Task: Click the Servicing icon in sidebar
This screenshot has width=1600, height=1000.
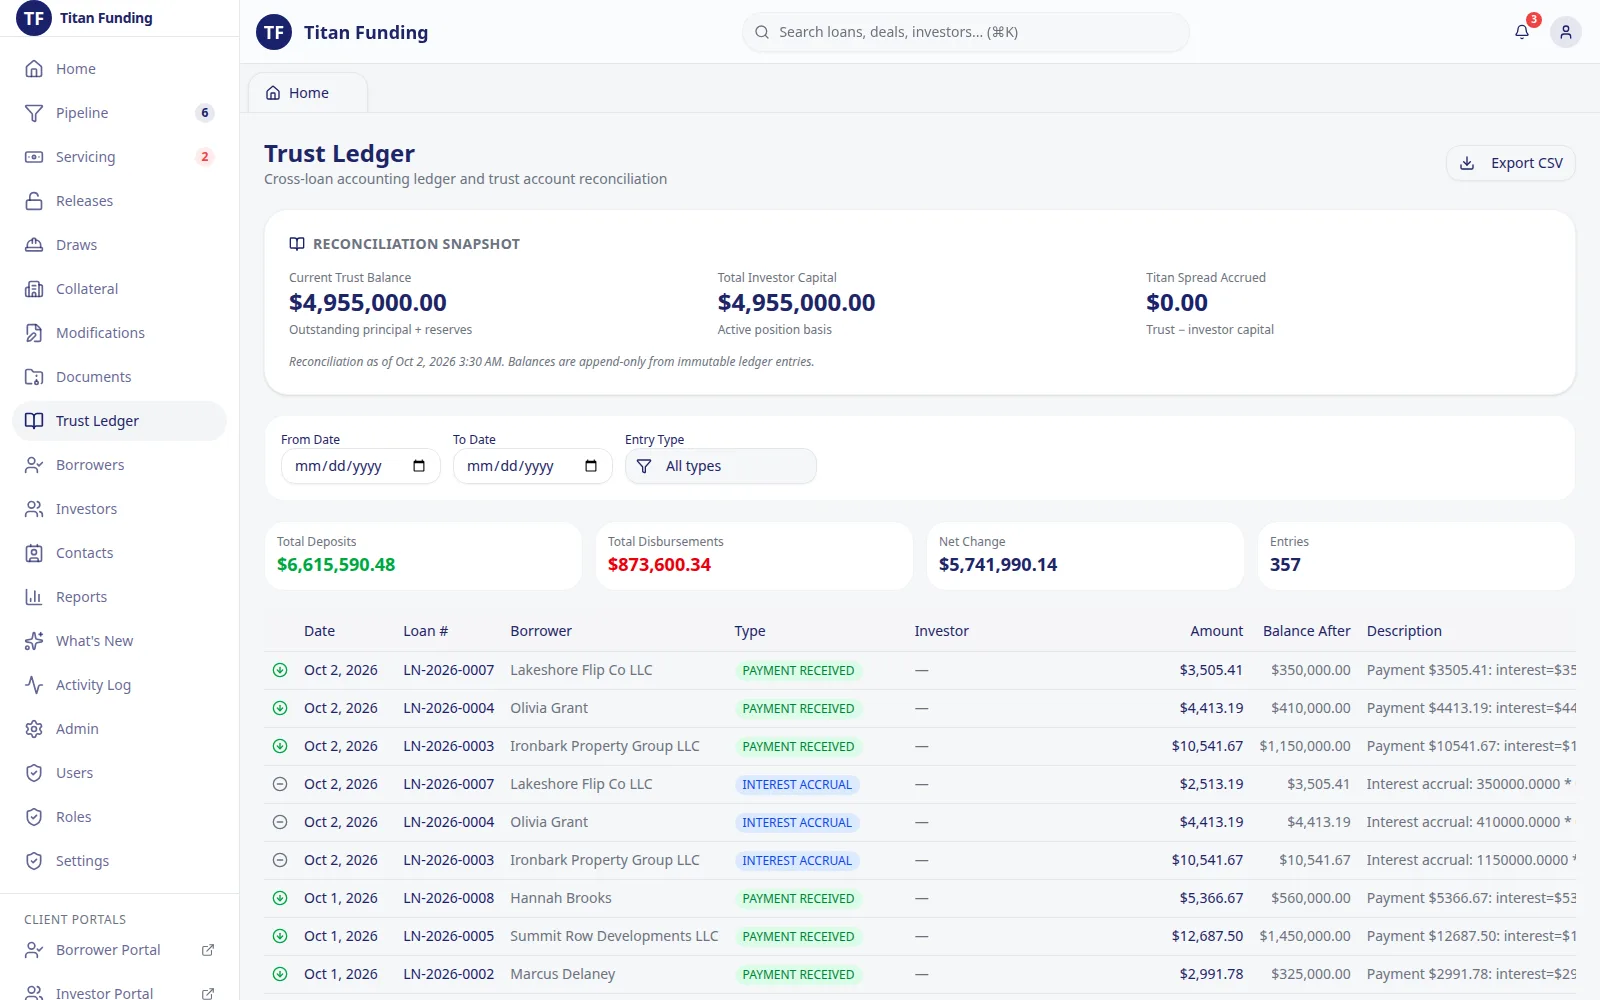Action: (x=34, y=157)
